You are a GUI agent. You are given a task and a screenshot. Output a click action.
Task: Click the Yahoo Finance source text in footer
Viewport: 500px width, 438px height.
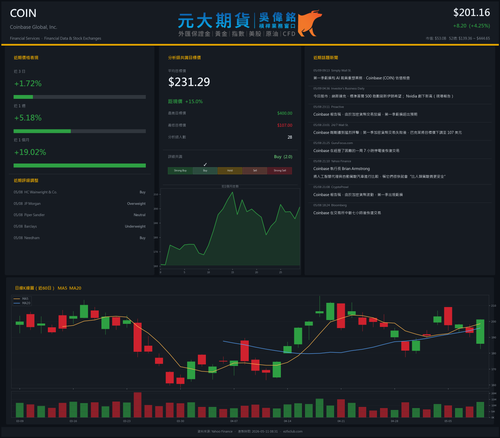tap(215, 431)
